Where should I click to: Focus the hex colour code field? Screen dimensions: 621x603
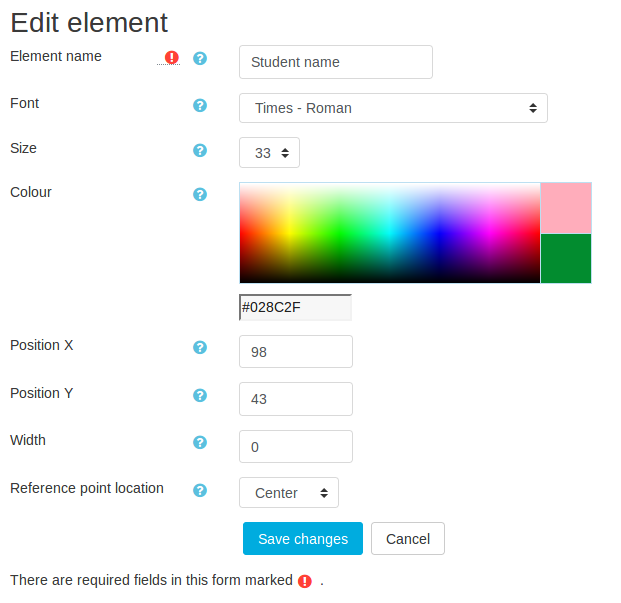point(296,308)
